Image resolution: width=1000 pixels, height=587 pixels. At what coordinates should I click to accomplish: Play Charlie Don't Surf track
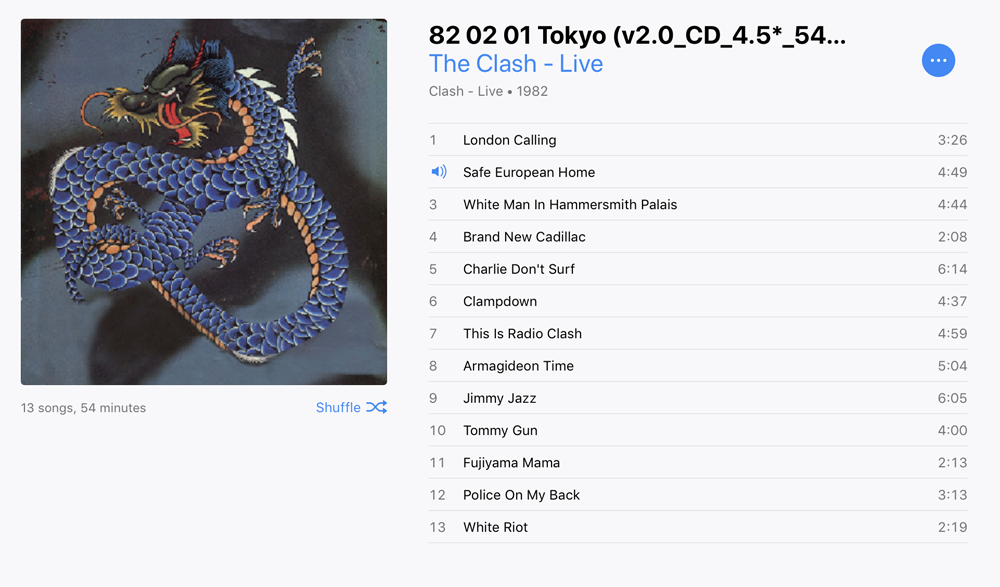pos(698,269)
